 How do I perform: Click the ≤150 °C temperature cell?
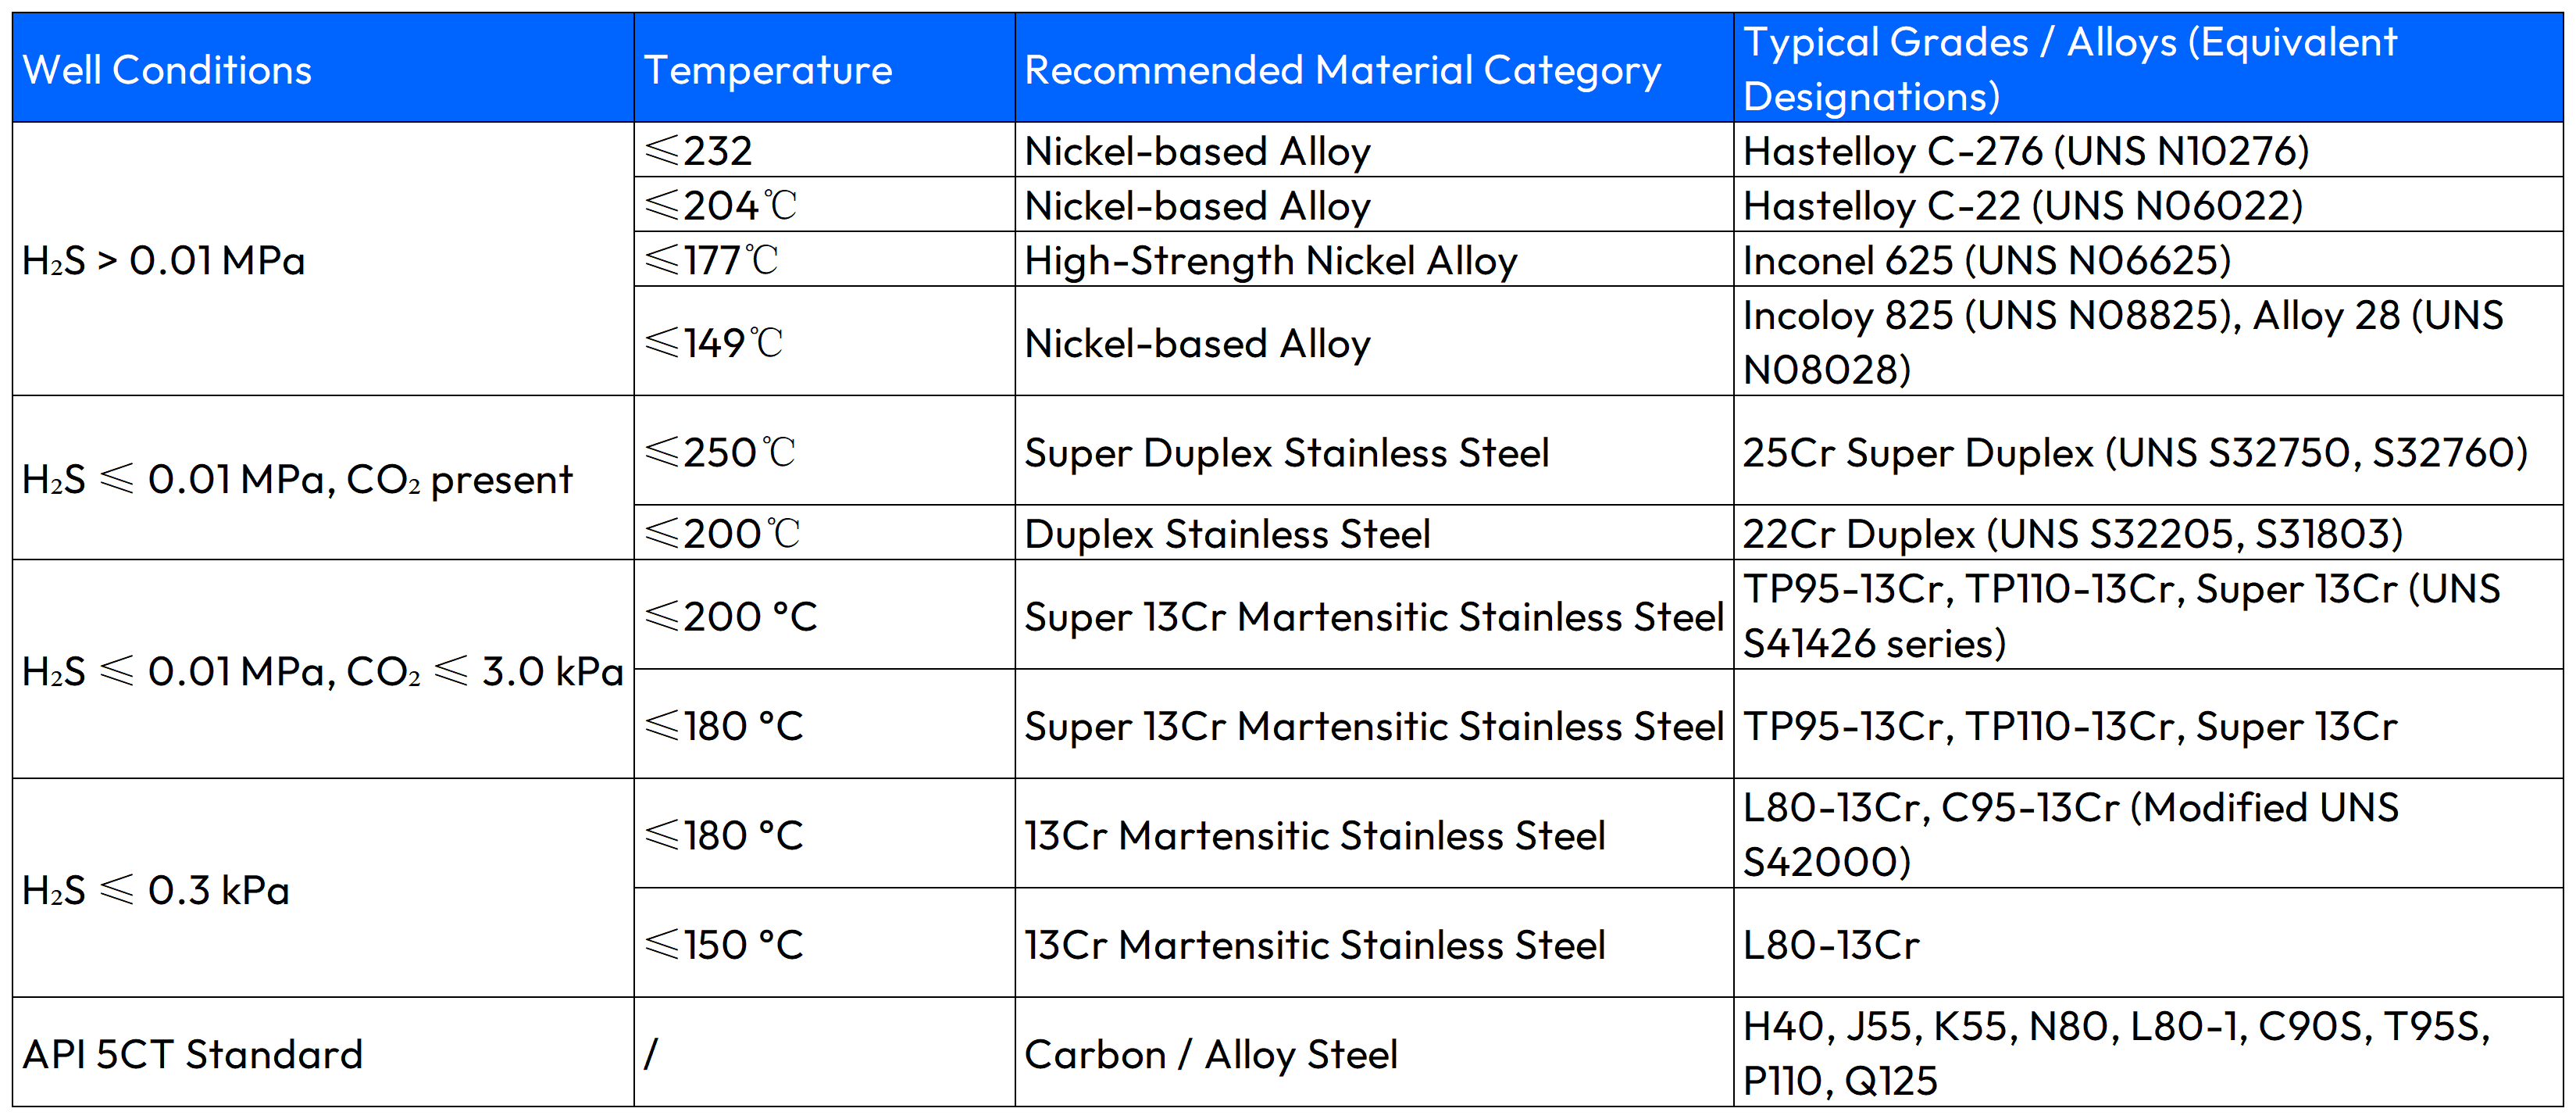(x=724, y=945)
